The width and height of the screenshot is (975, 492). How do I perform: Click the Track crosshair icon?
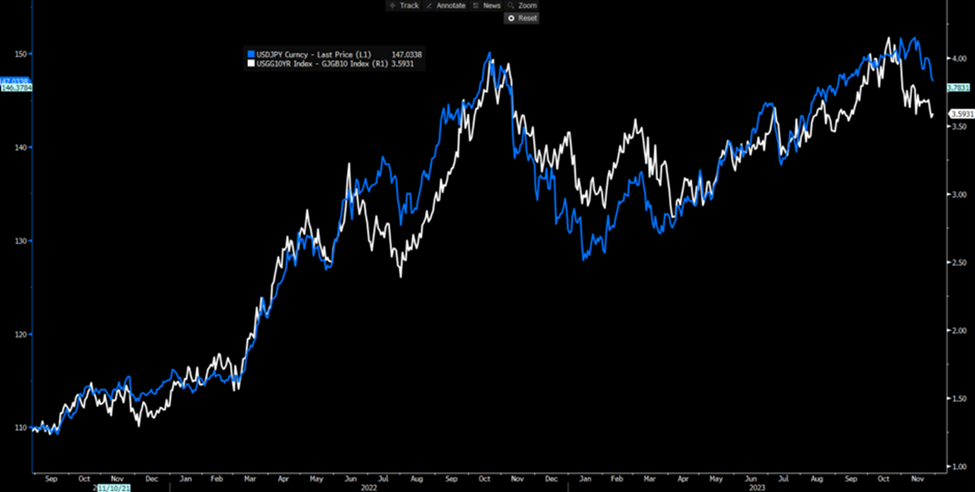(392, 6)
